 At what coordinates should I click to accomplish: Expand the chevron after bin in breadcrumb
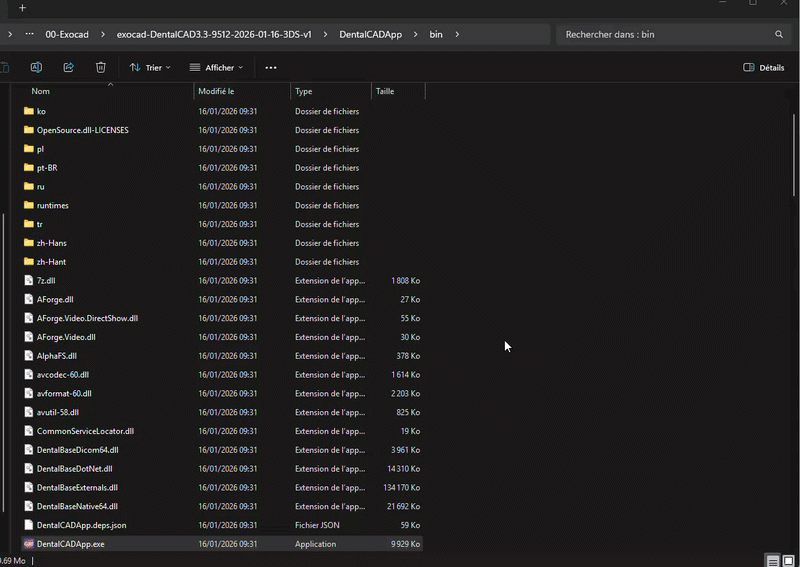point(457,34)
